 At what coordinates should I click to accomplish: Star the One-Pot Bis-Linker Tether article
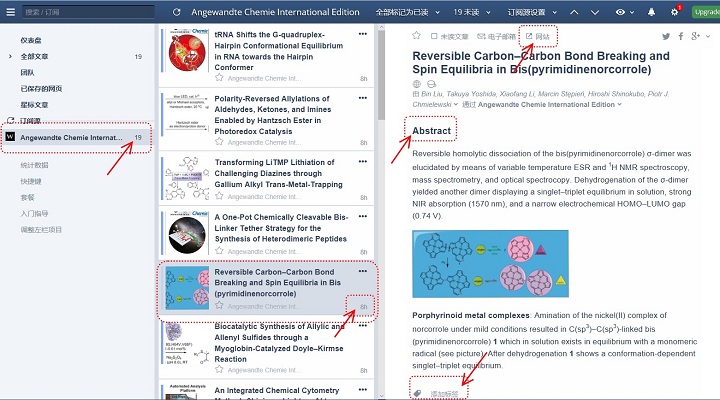point(219,251)
